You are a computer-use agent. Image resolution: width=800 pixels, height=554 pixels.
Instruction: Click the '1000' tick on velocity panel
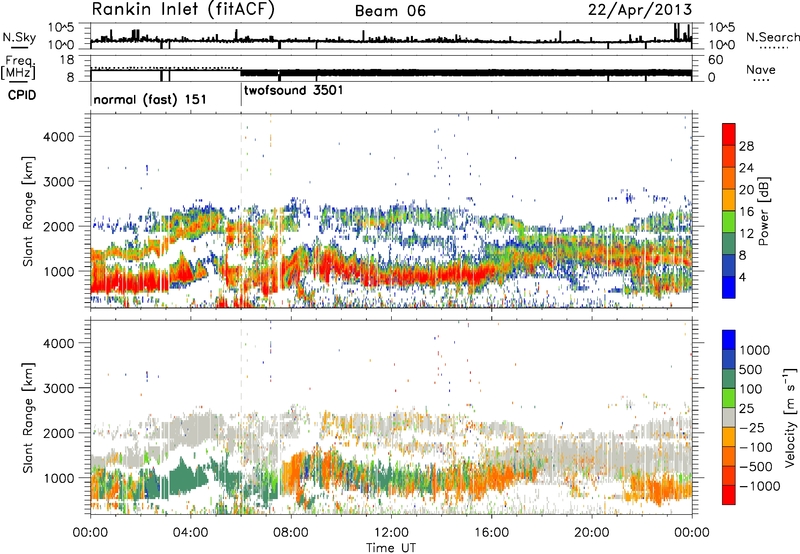(58, 478)
